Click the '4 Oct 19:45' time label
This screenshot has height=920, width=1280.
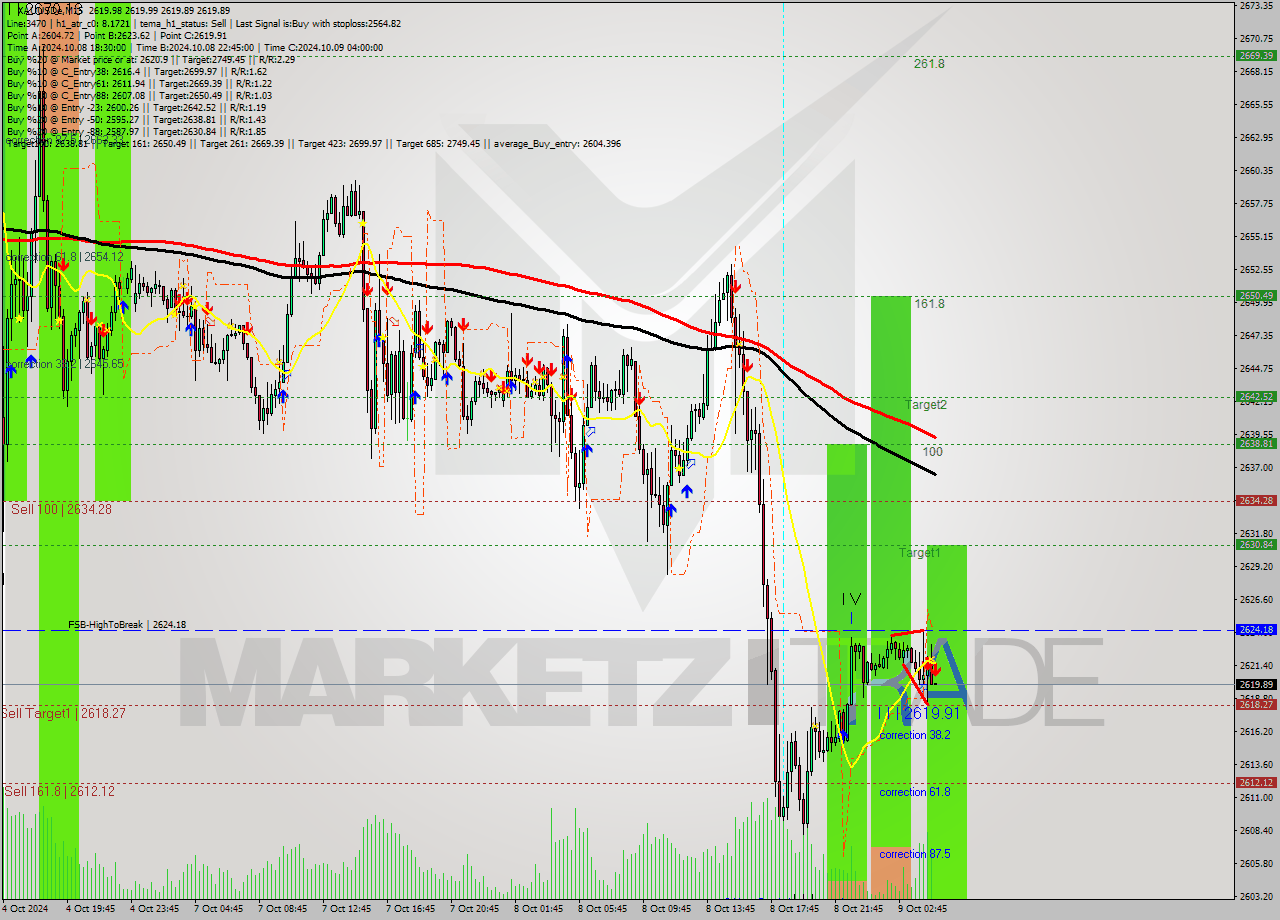(90, 909)
